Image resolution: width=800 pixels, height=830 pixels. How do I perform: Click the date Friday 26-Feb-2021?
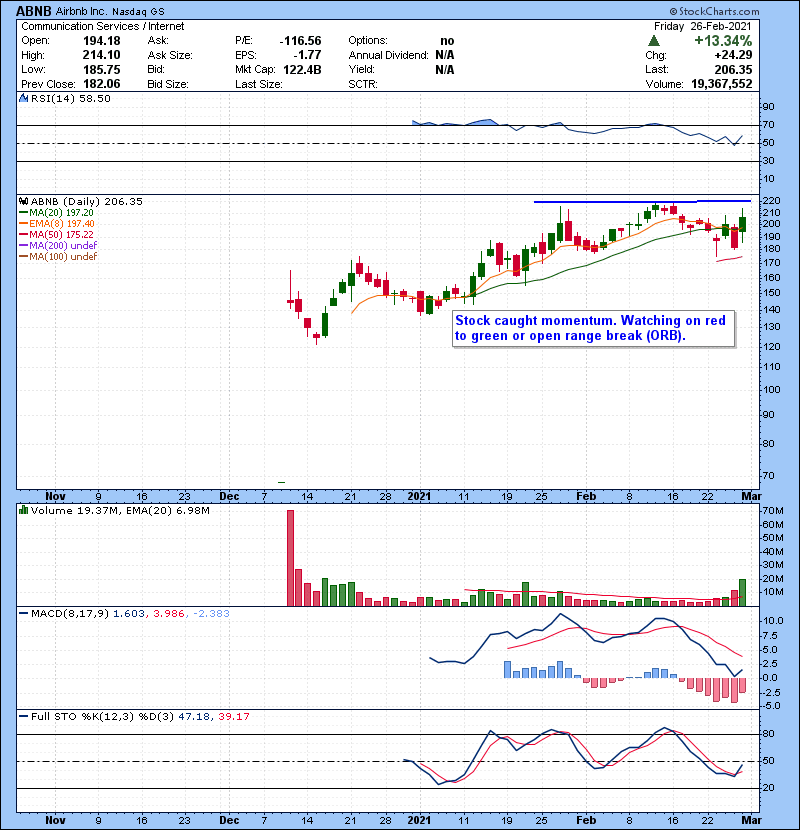703,26
